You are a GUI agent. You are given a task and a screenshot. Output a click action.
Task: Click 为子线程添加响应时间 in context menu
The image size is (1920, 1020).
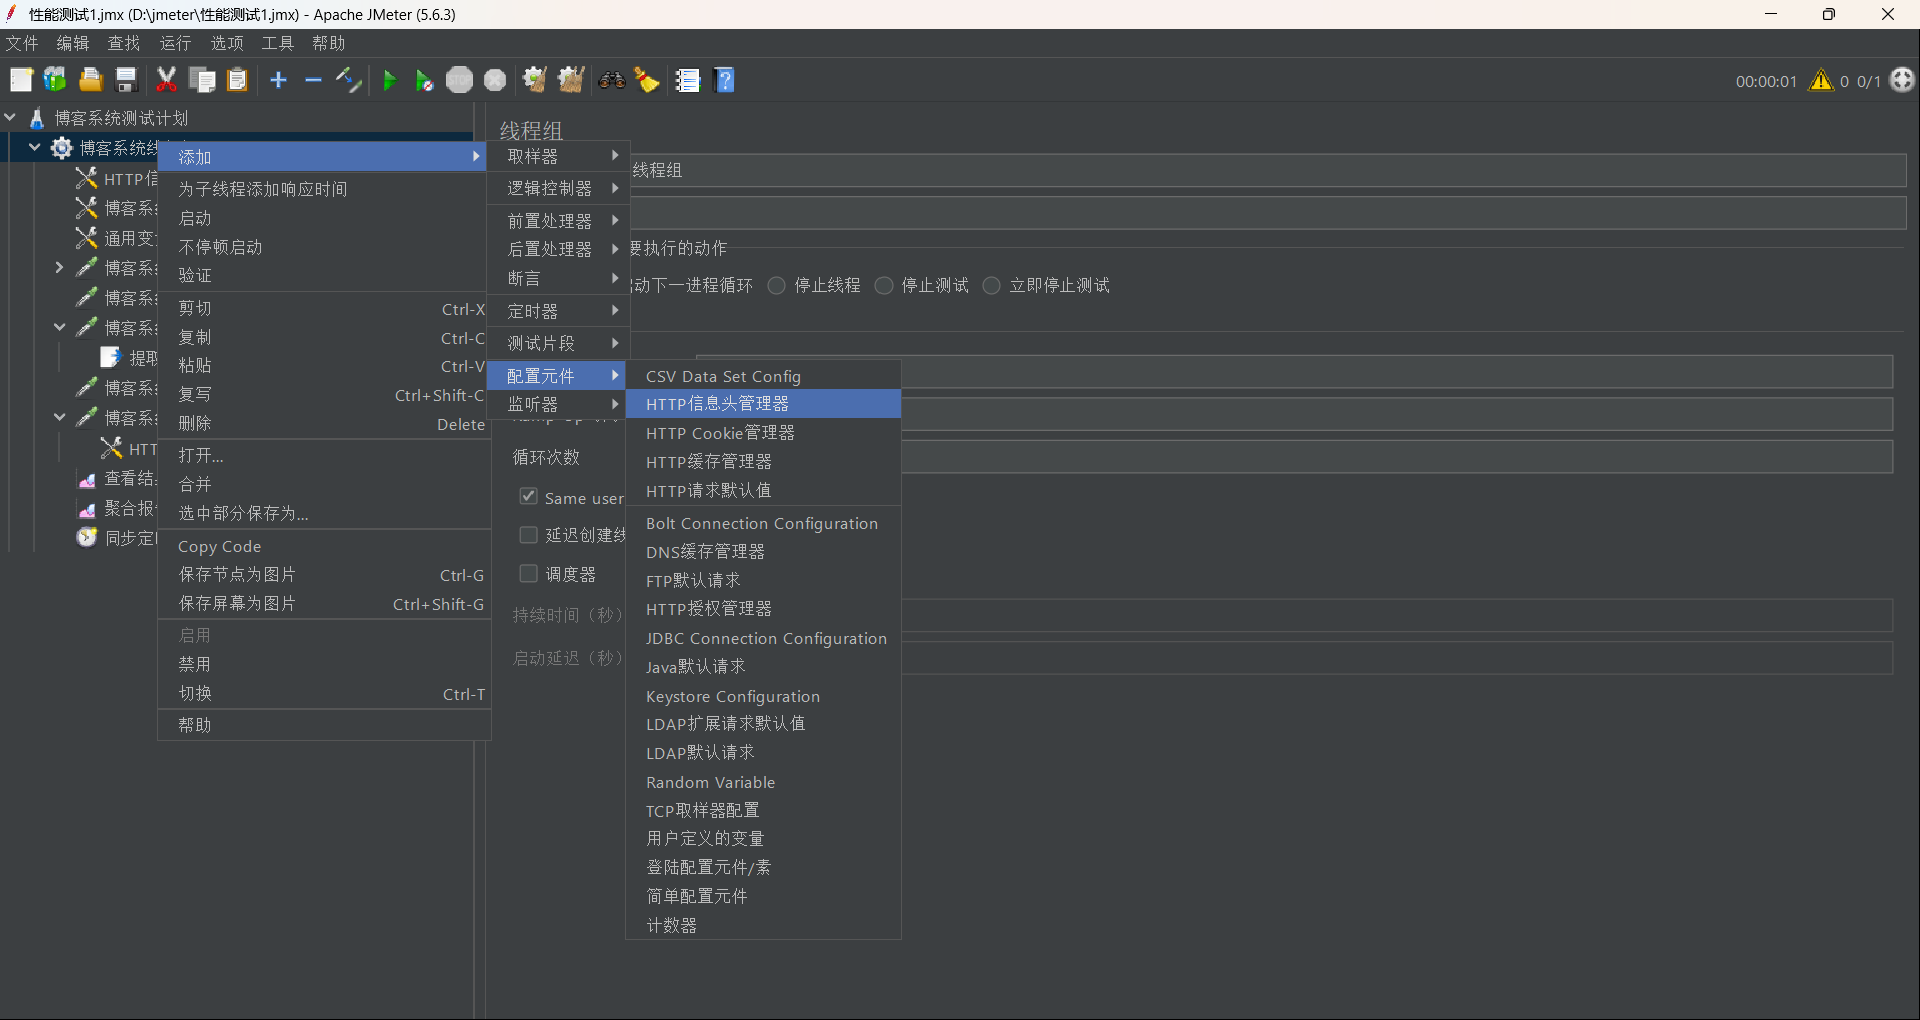(x=324, y=189)
